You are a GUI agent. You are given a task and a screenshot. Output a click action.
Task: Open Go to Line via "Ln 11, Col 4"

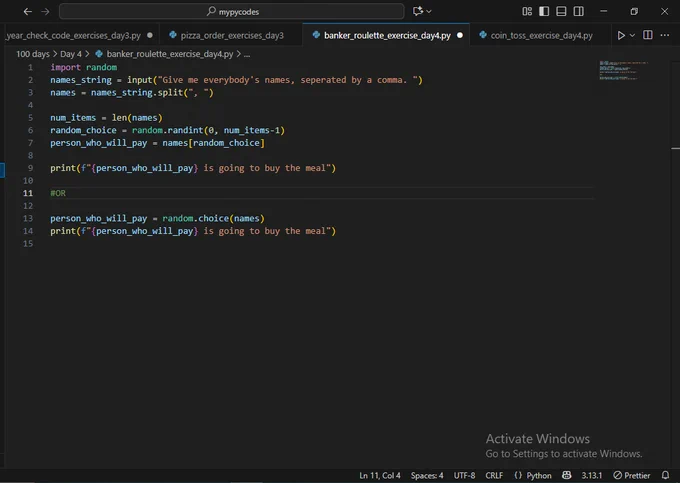(380, 476)
